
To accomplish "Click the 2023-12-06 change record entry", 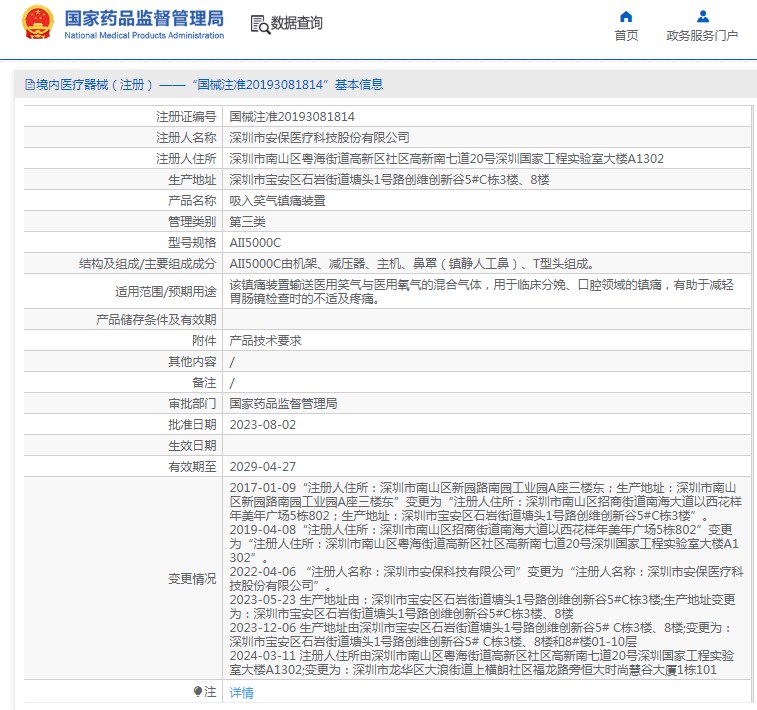I will (481, 634).
